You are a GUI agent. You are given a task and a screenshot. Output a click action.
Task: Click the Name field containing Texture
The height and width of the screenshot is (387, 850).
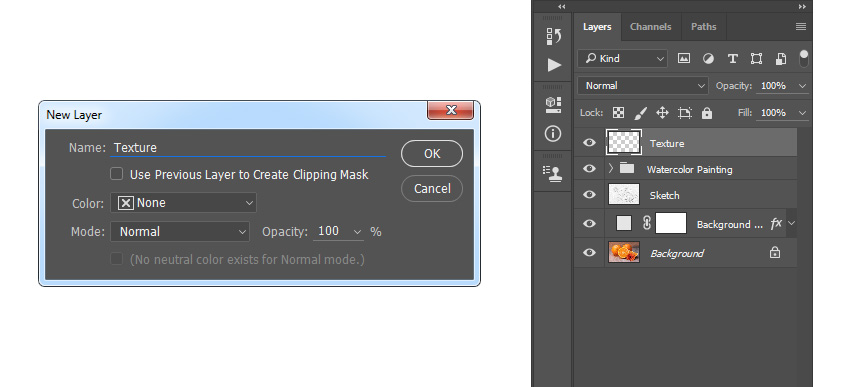click(248, 147)
